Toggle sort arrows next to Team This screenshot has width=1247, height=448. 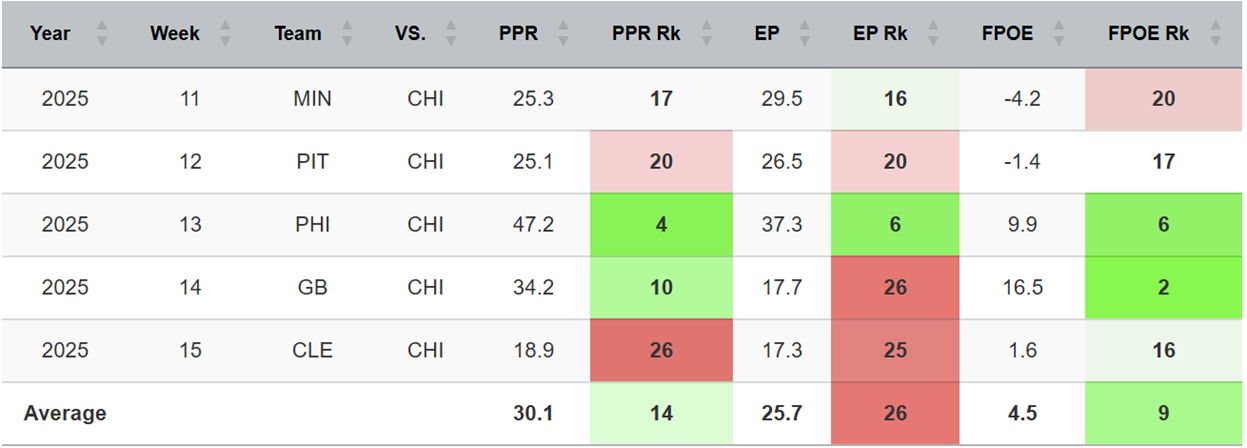point(347,34)
